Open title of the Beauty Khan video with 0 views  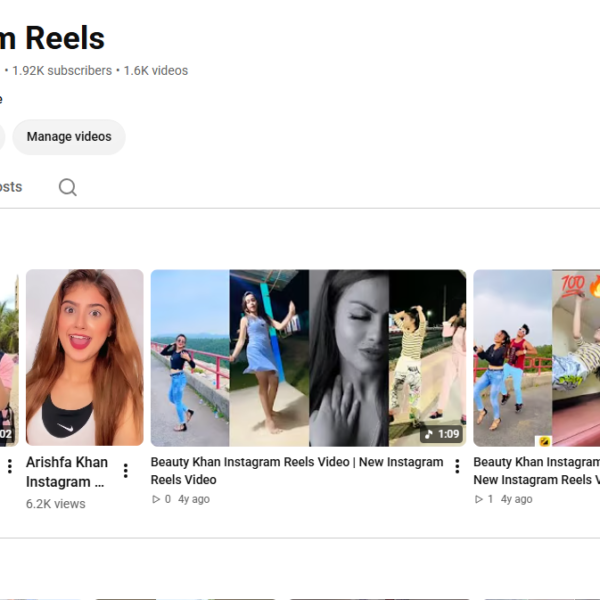(297, 471)
